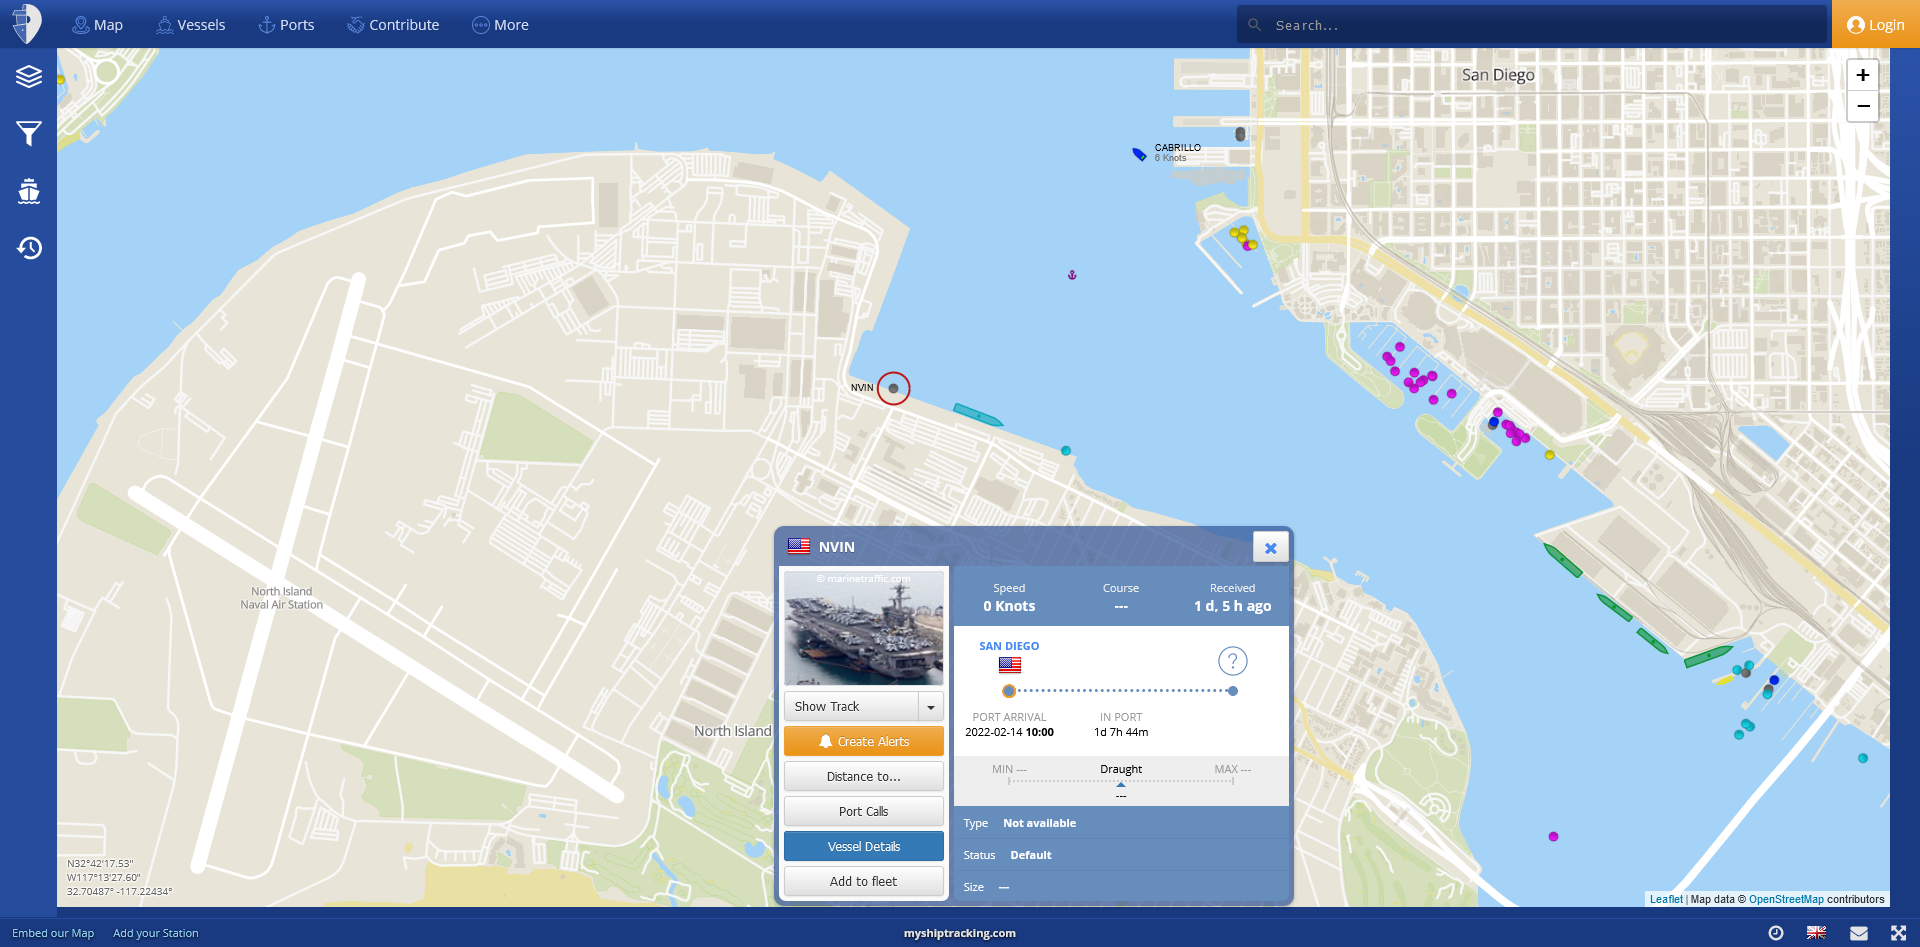This screenshot has width=1920, height=947.
Task: Click the US flag under SAN DIEGO
Action: 1009,665
